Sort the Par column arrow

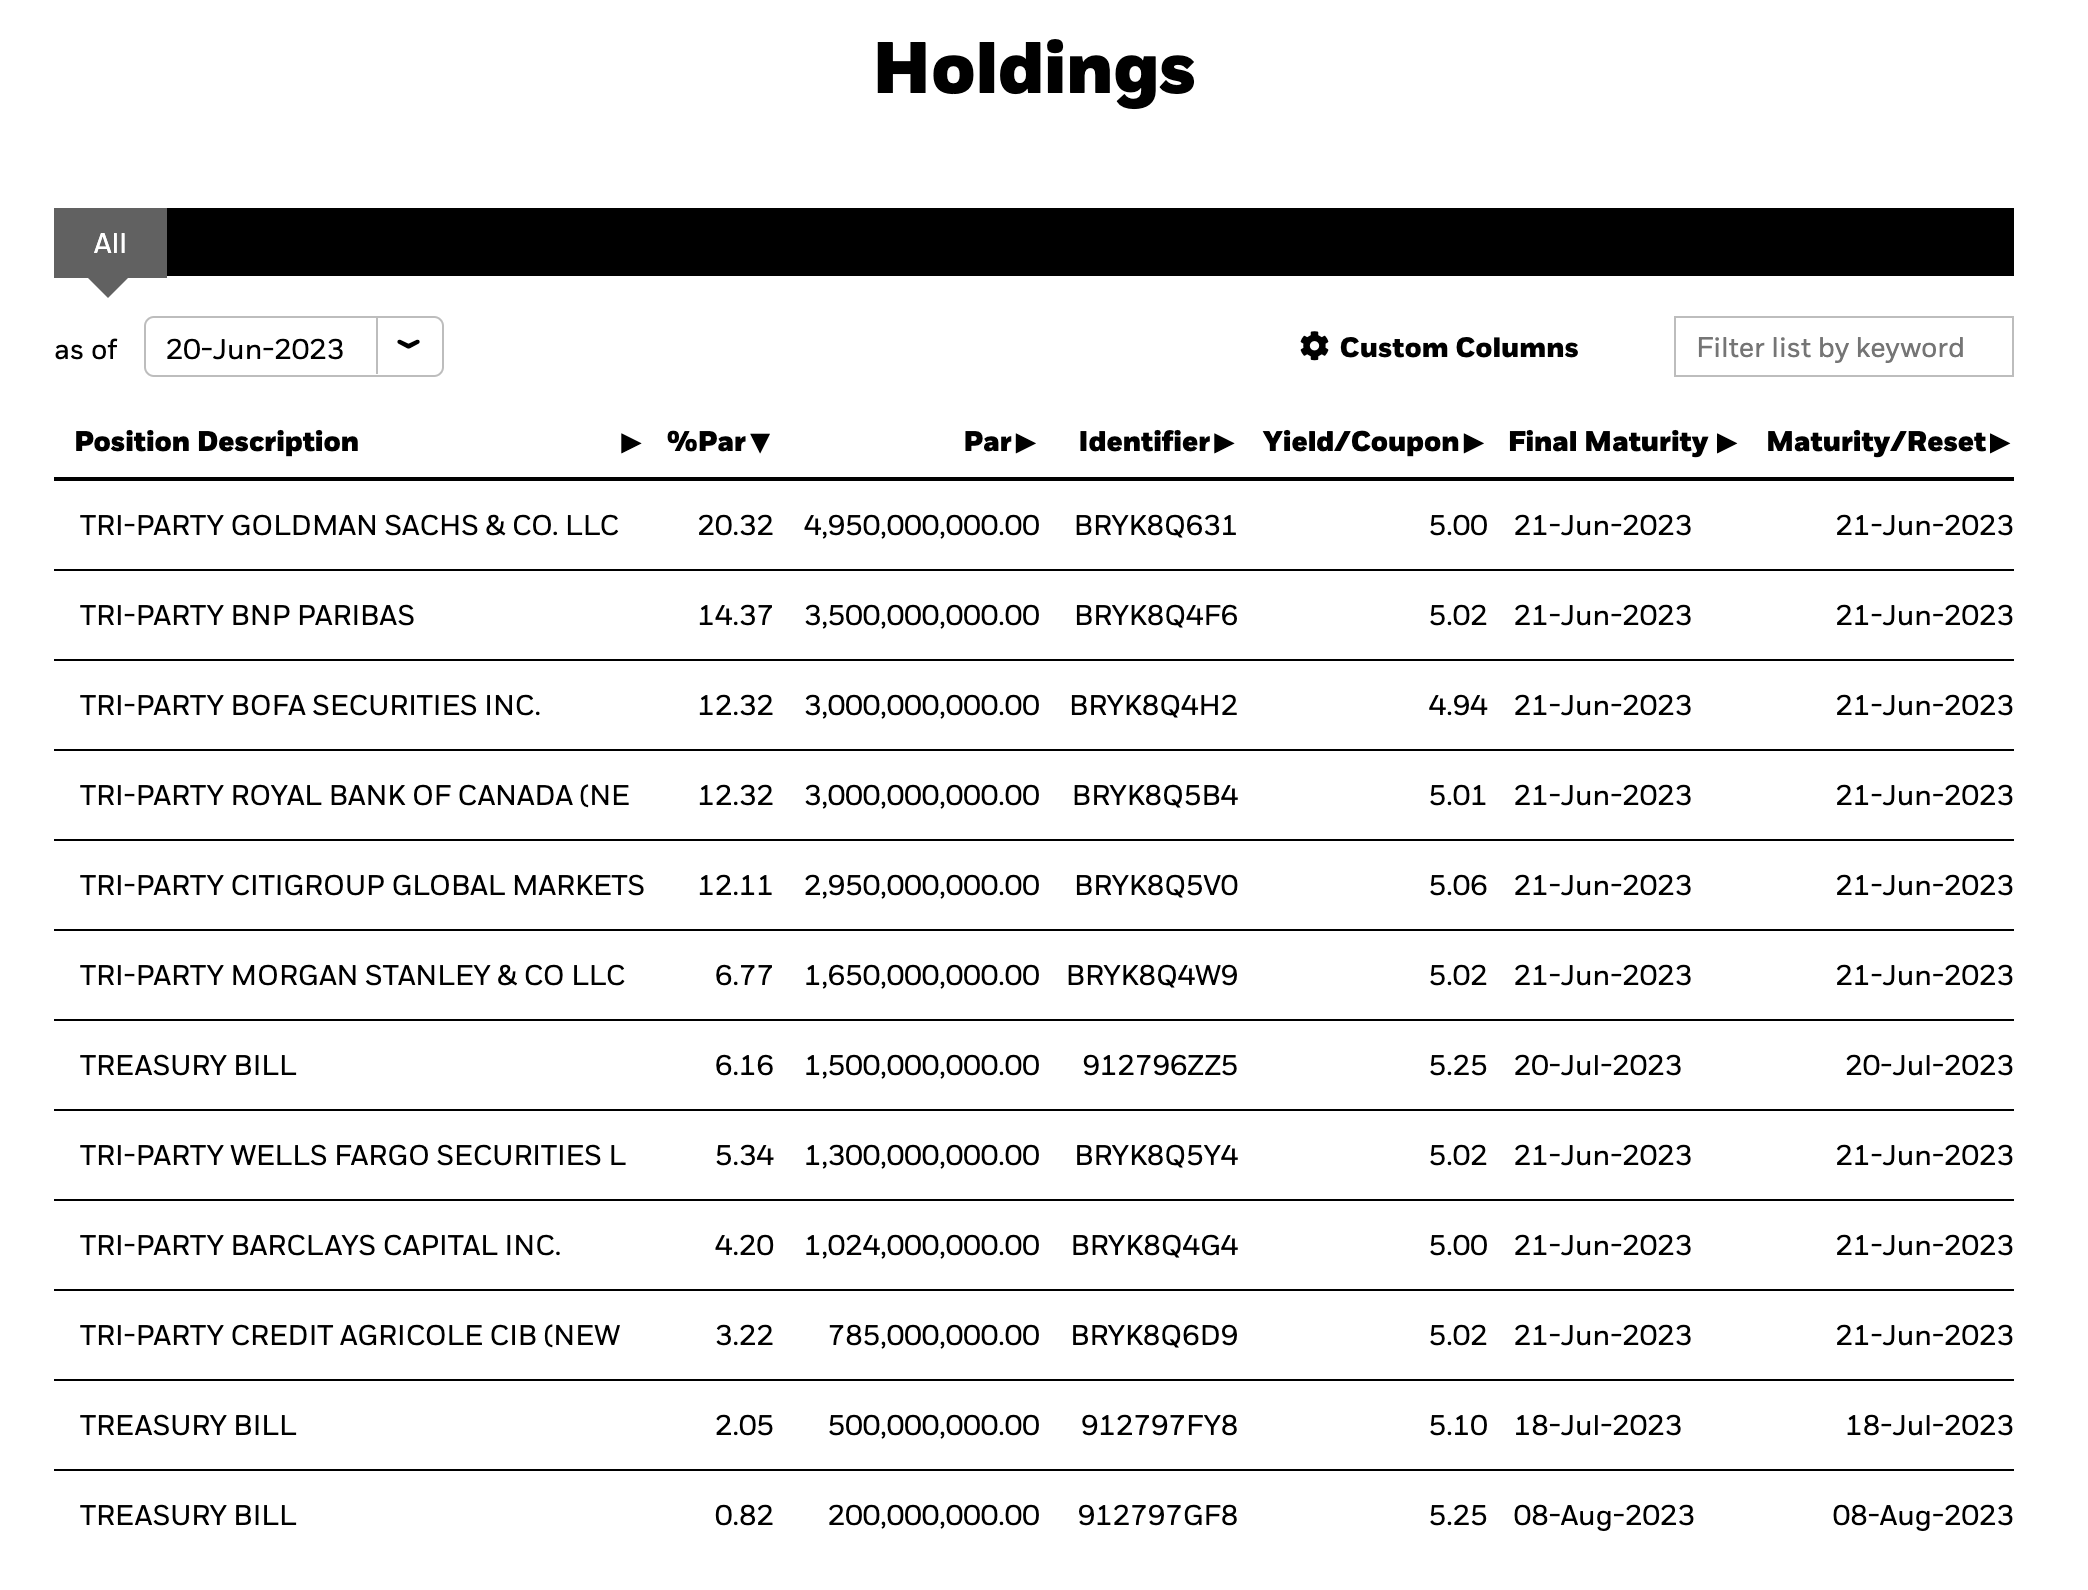click(x=1025, y=443)
